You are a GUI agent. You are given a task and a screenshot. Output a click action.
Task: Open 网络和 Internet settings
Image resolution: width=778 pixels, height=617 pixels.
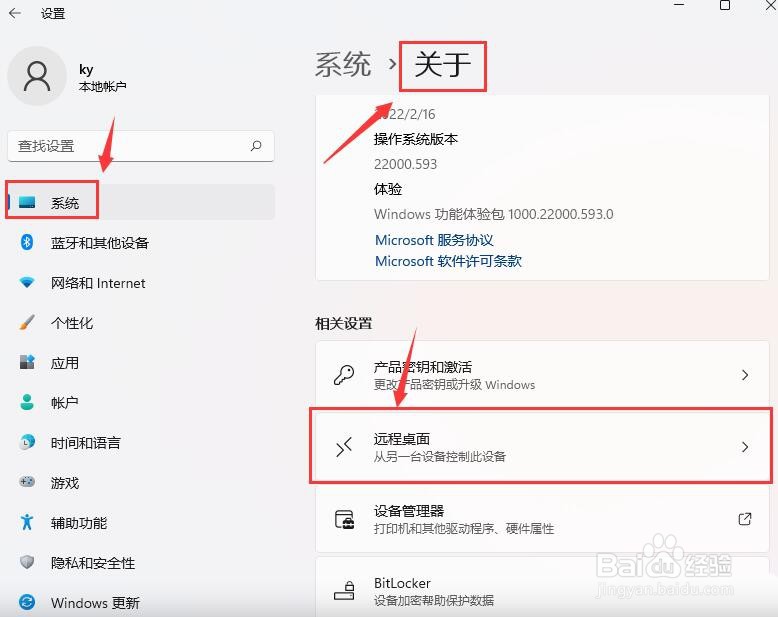point(140,283)
